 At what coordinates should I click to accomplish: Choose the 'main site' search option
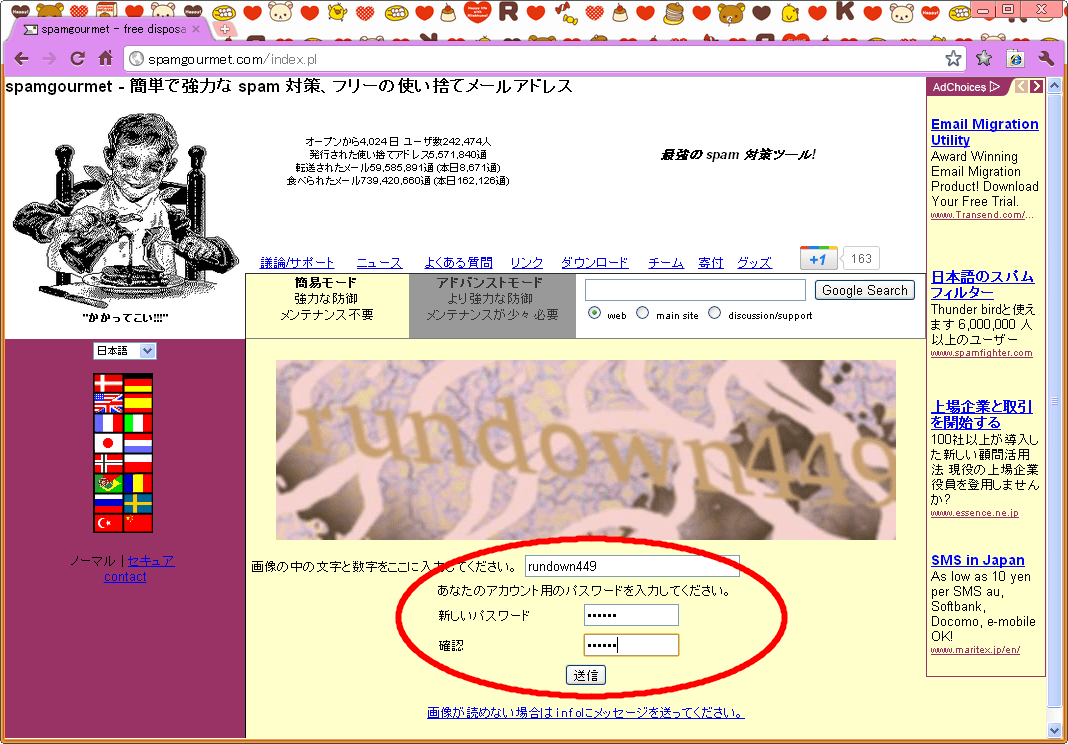(x=643, y=313)
